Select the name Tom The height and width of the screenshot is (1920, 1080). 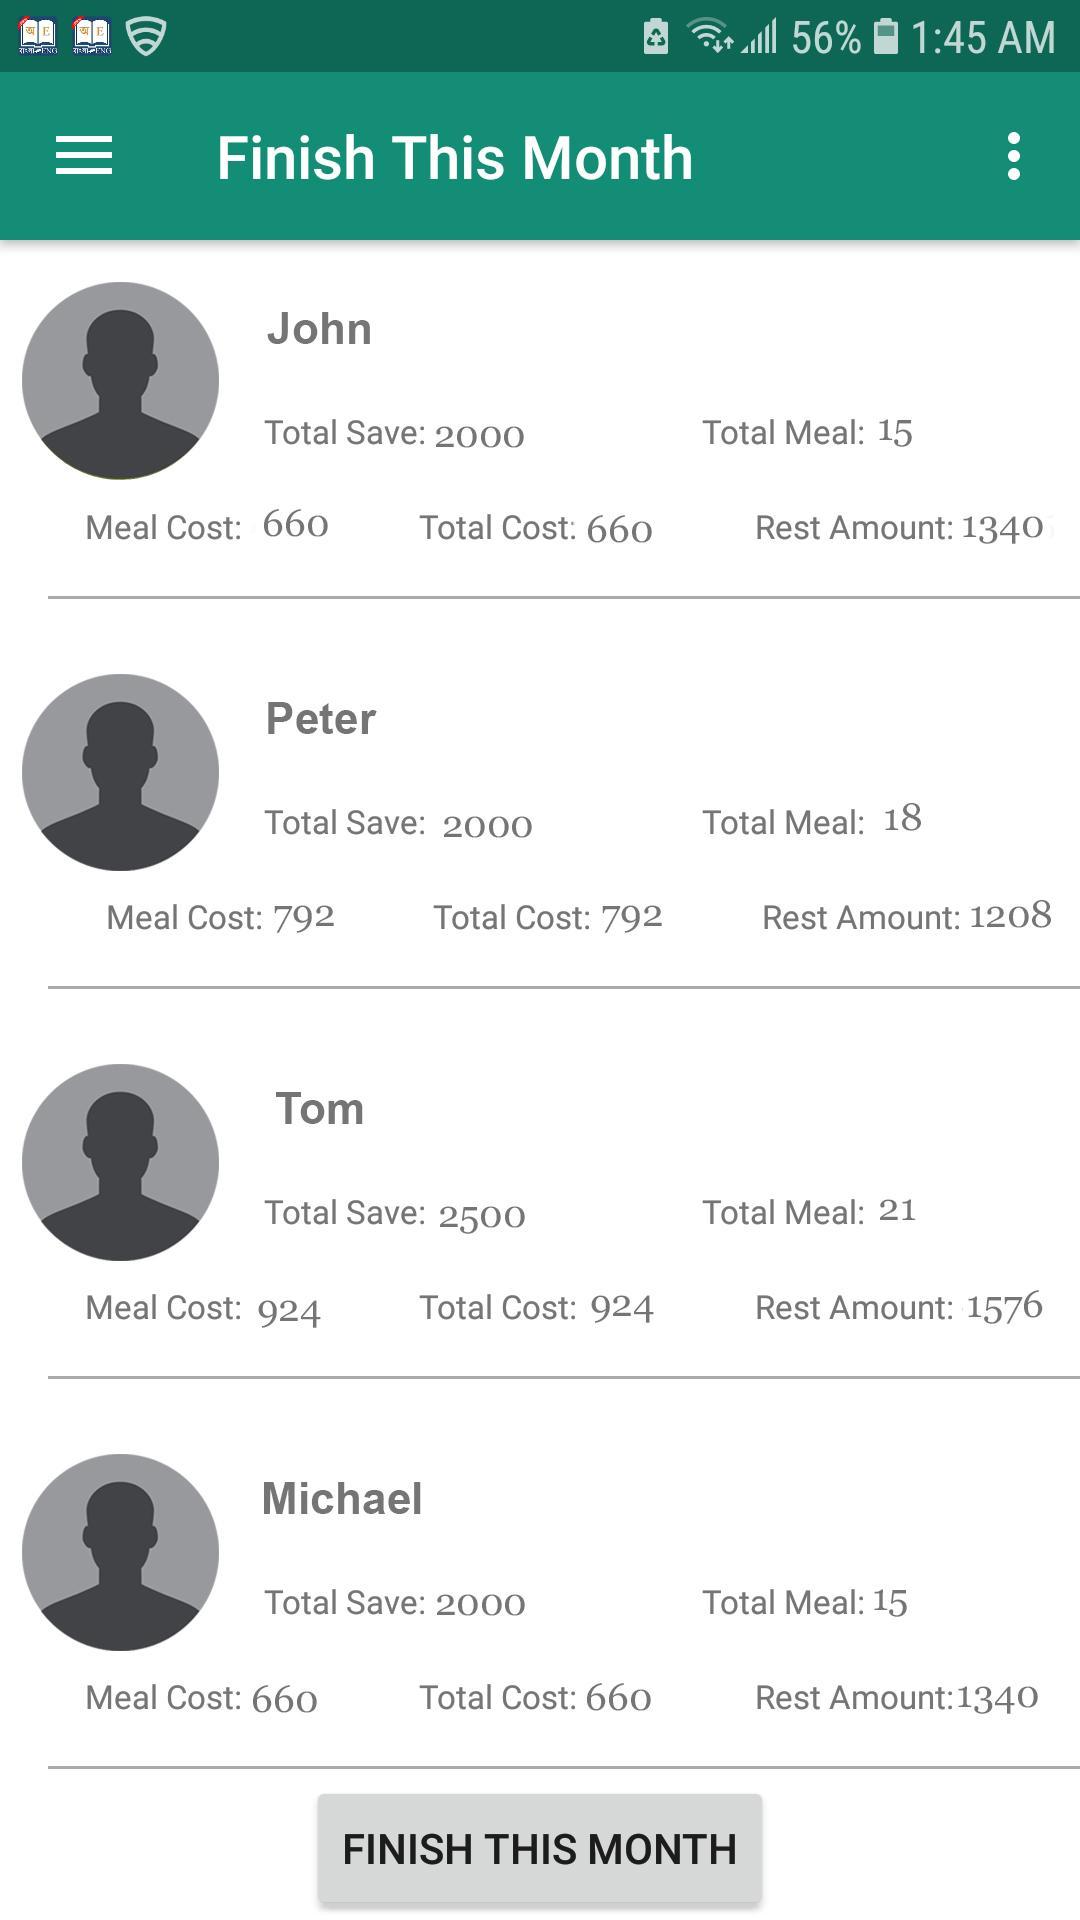[x=320, y=1109]
